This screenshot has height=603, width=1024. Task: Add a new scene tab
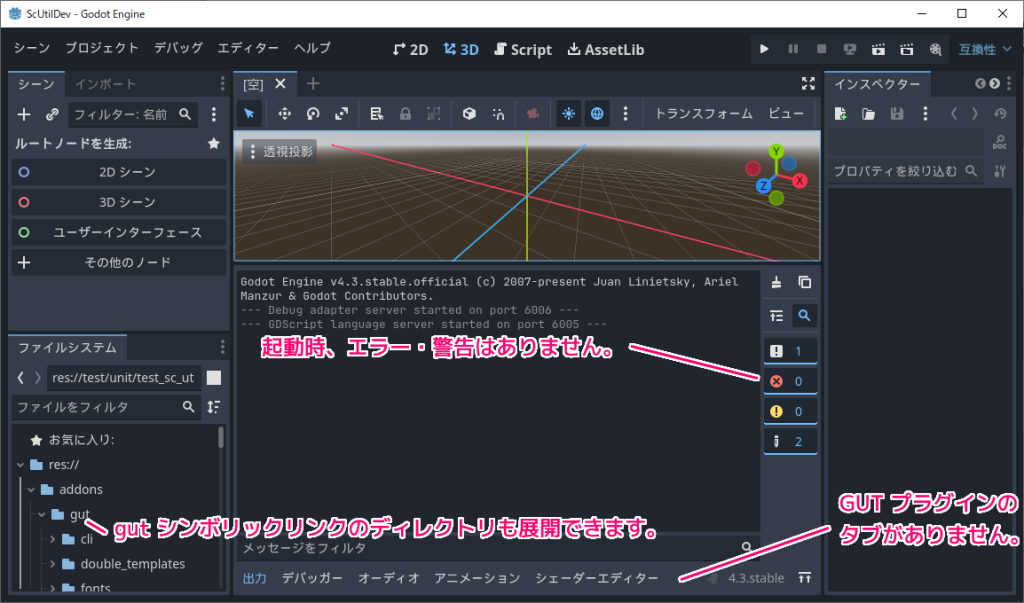click(313, 84)
